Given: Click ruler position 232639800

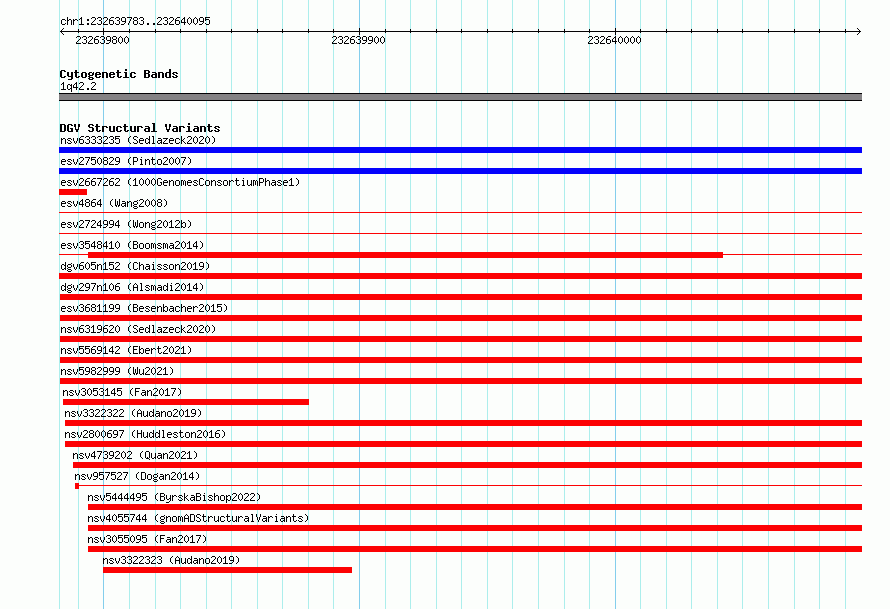Looking at the screenshot, I should [x=102, y=40].
